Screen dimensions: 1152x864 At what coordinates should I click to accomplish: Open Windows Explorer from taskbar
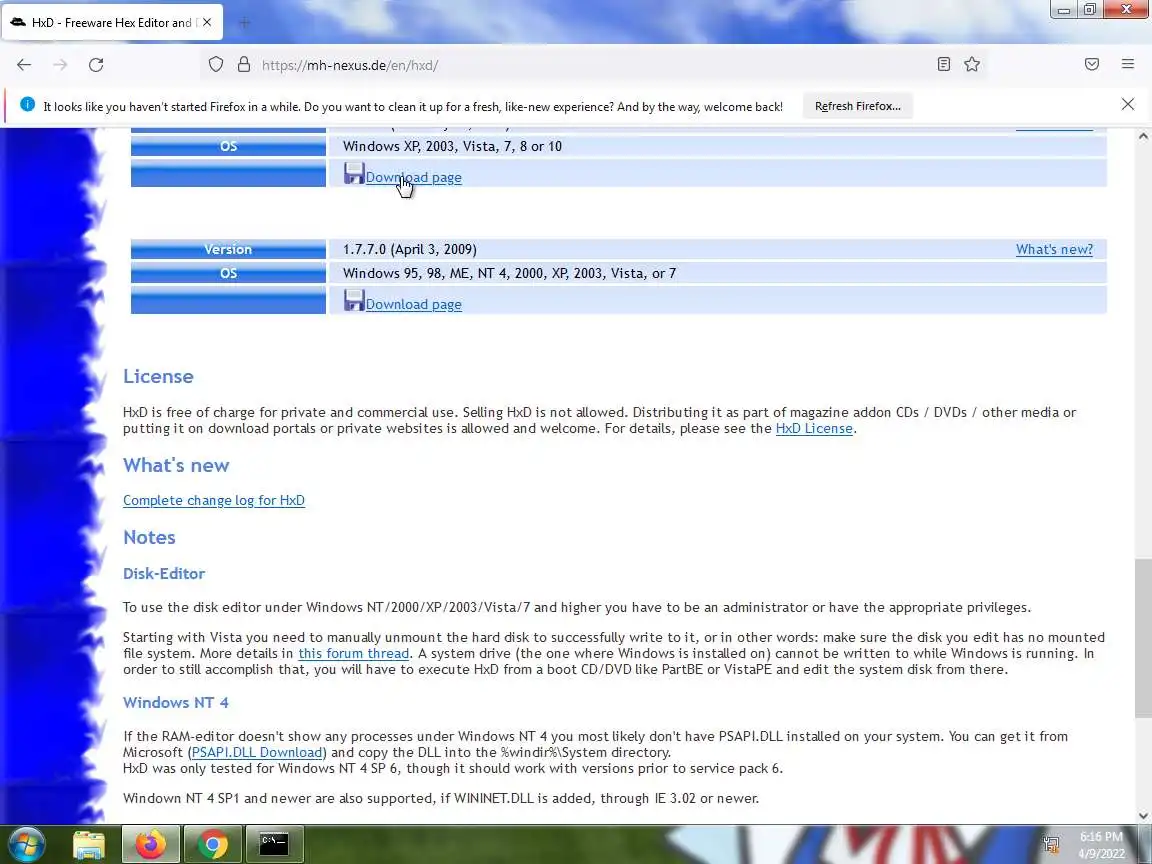pyautogui.click(x=89, y=844)
